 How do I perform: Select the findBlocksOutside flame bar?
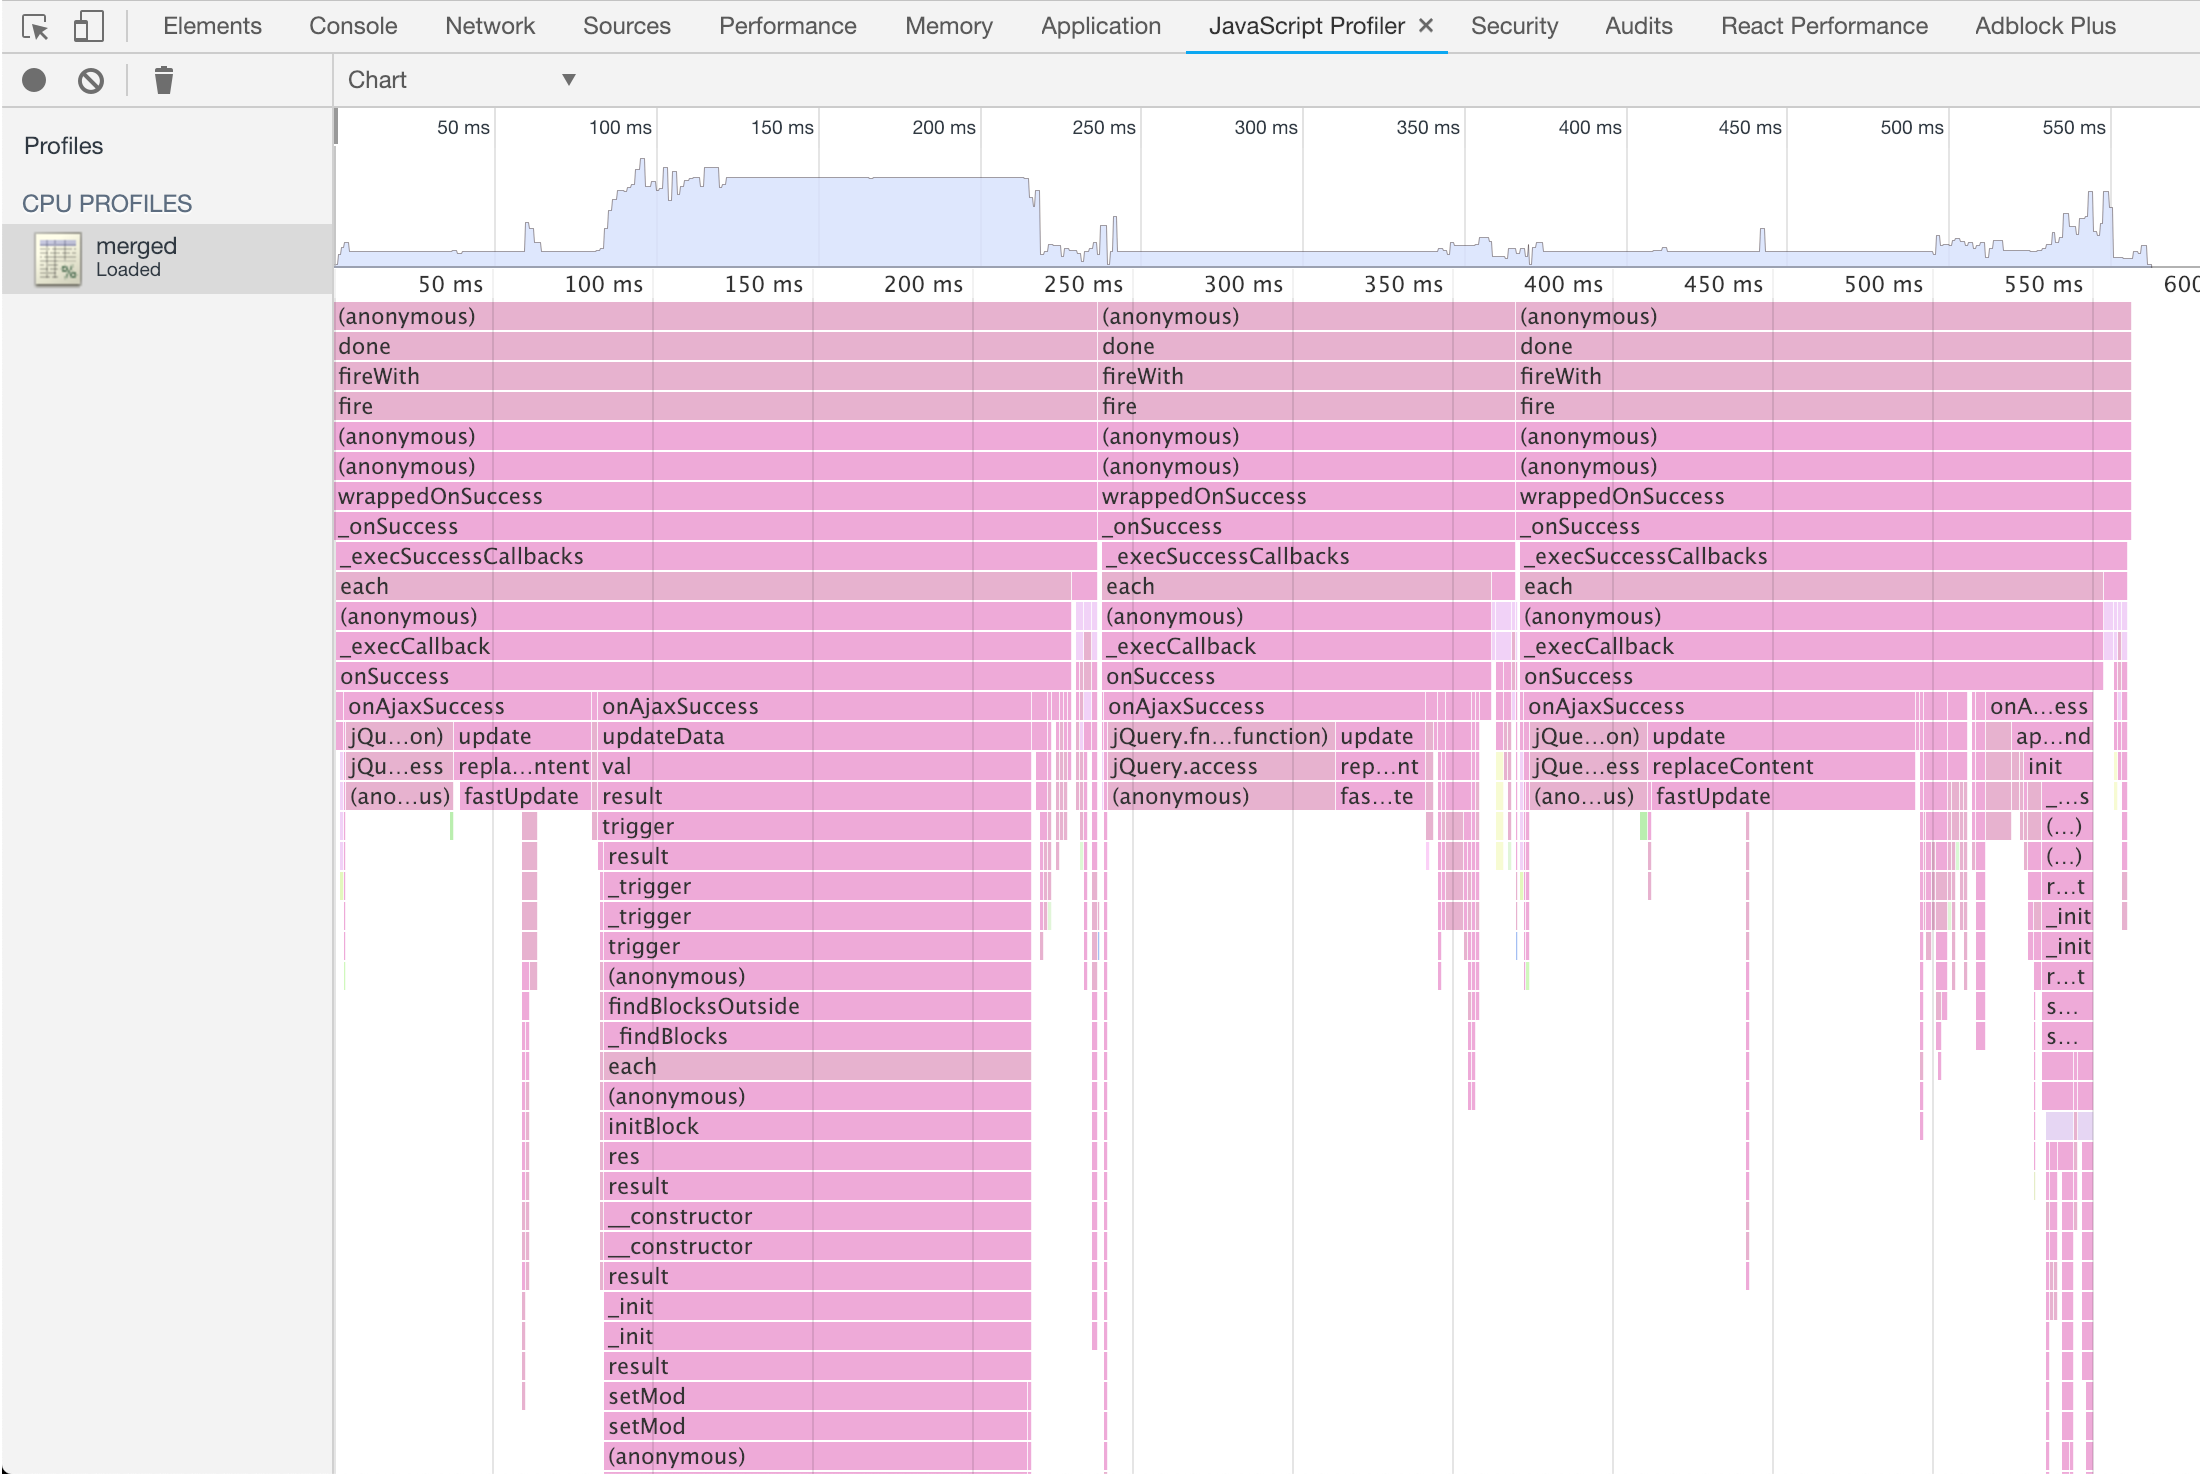coord(818,1006)
